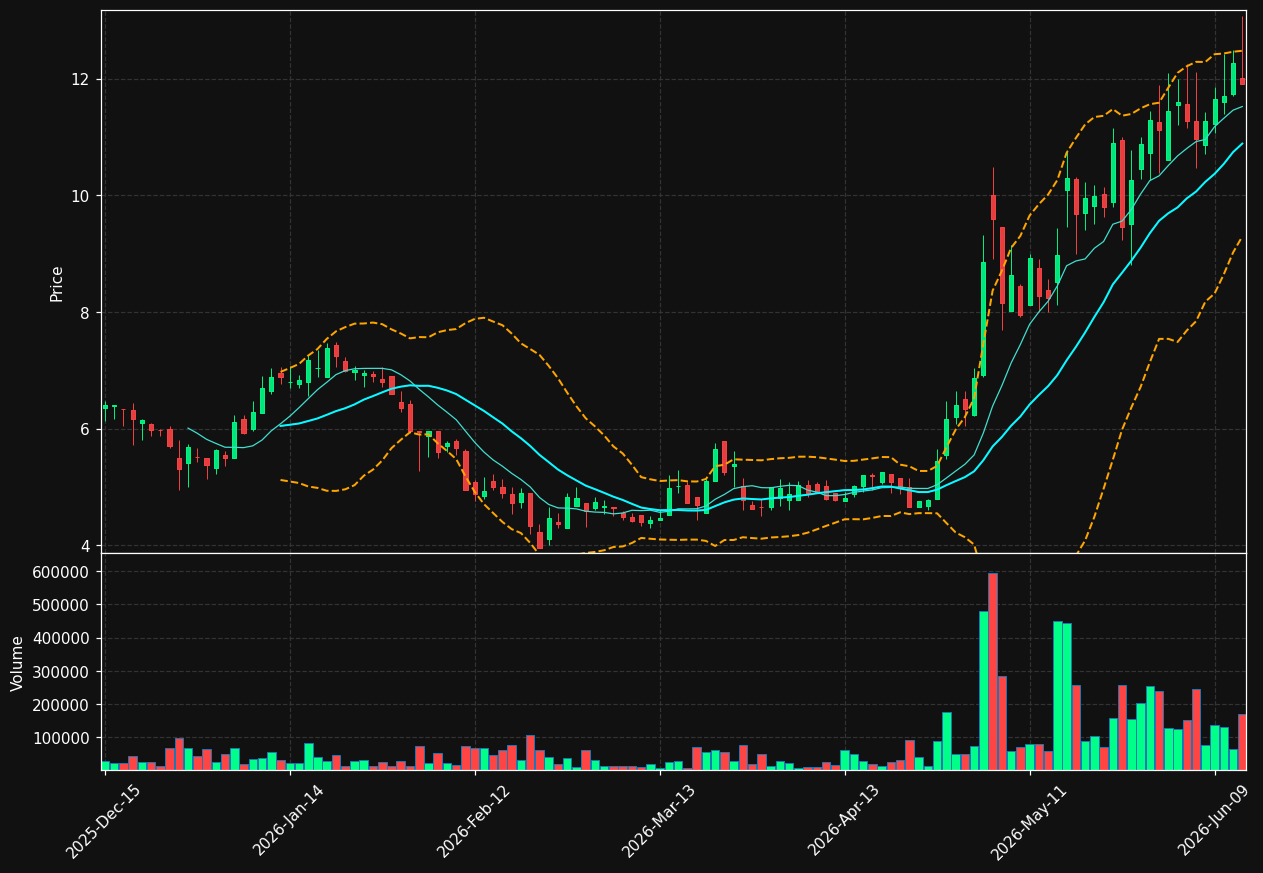The height and width of the screenshot is (873, 1263).
Task: Click the 2026-Mar-13 date label
Action: coord(659,821)
